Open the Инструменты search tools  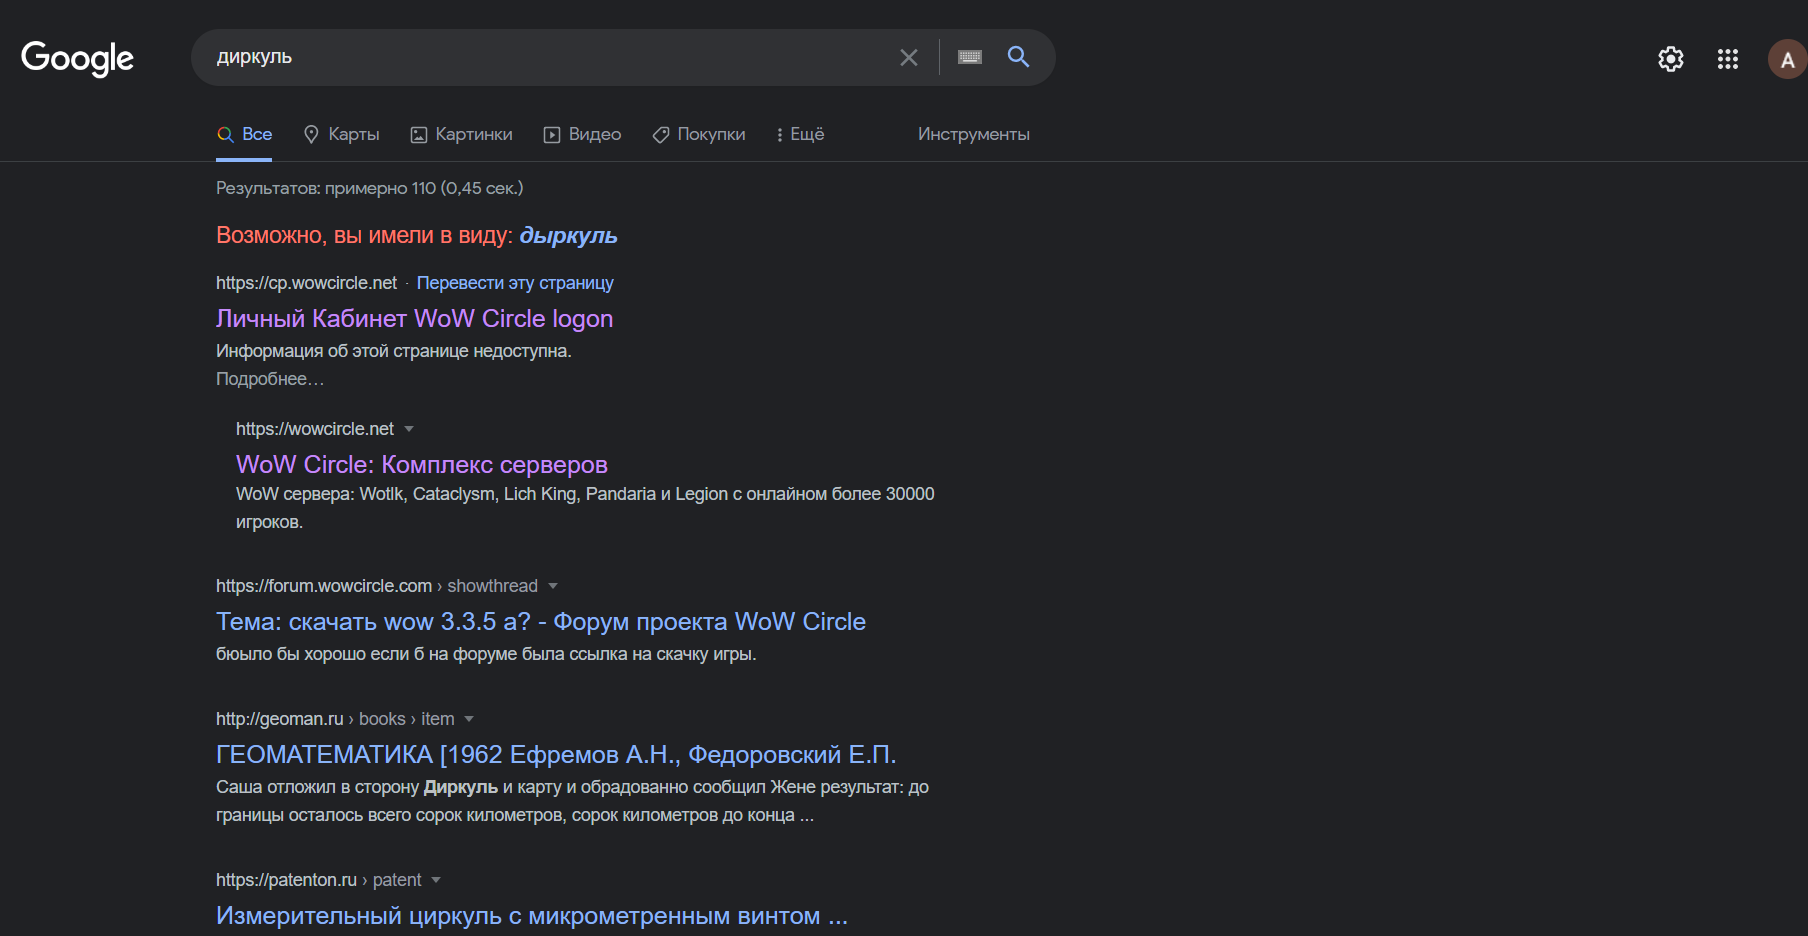[x=974, y=134]
